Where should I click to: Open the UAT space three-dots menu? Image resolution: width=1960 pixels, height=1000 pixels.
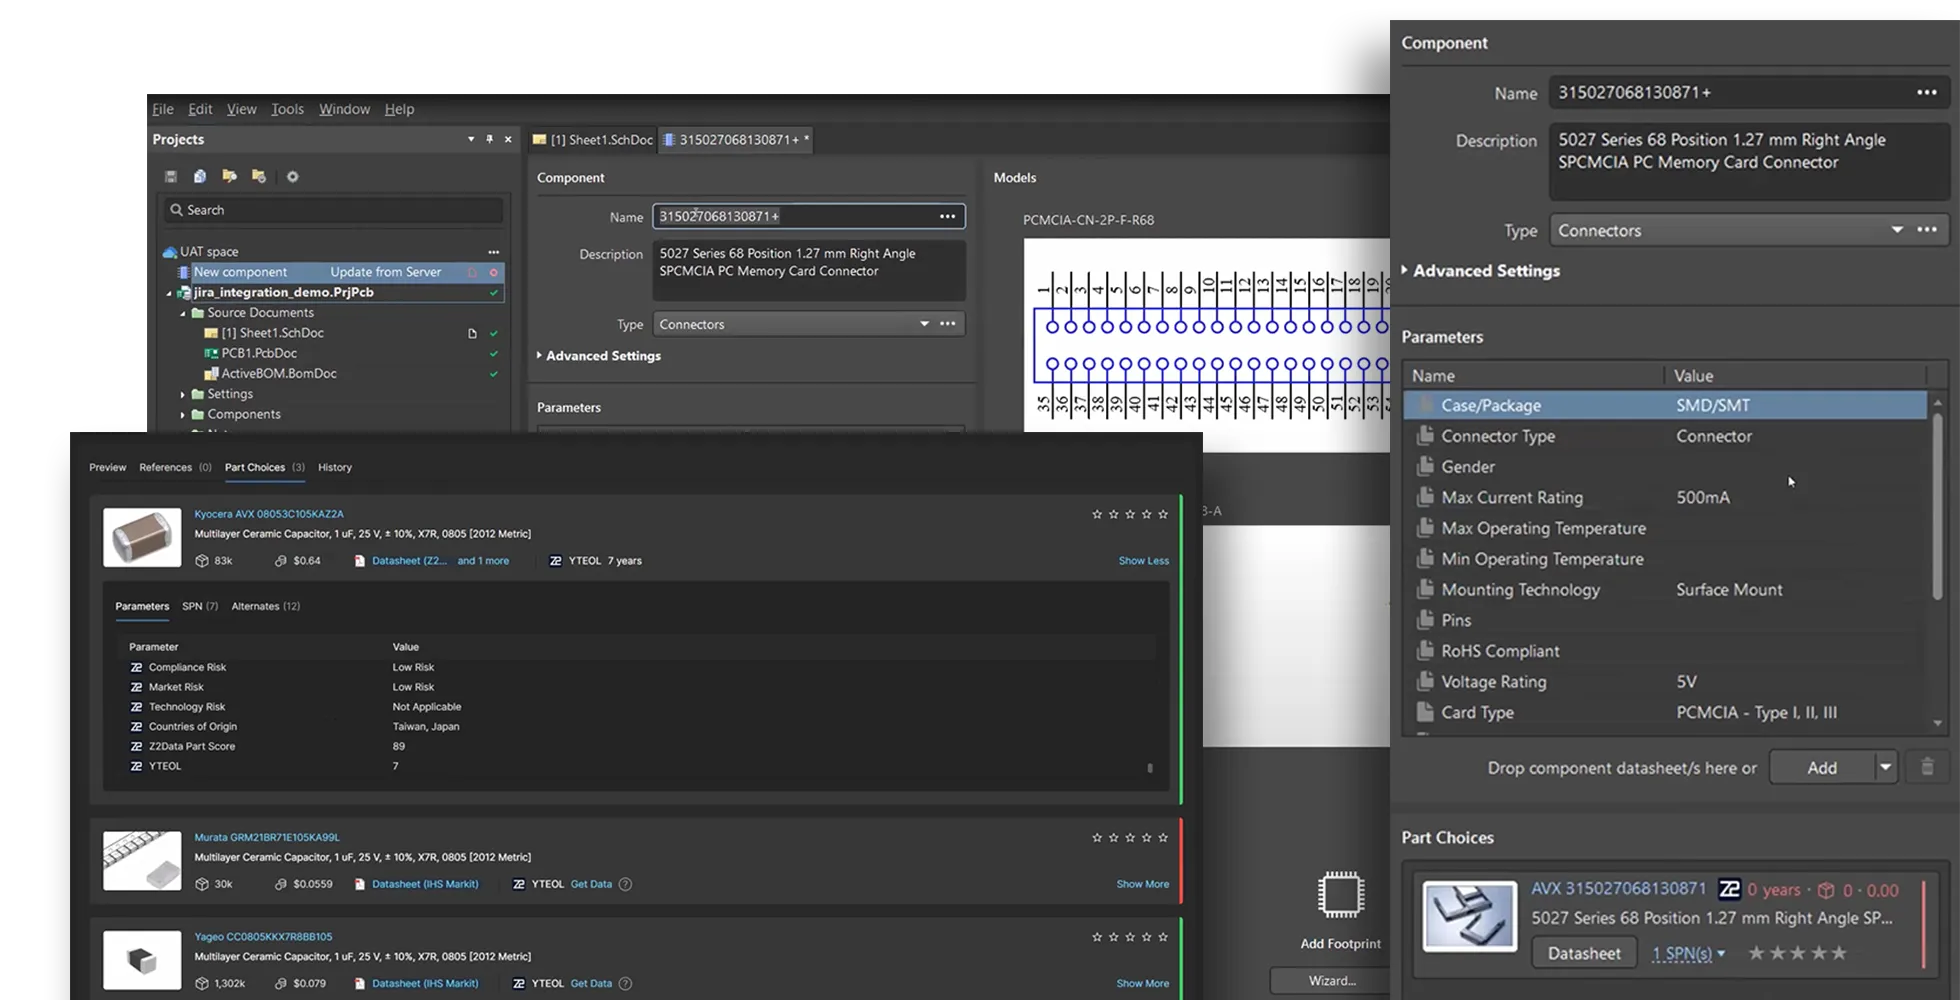[493, 252]
